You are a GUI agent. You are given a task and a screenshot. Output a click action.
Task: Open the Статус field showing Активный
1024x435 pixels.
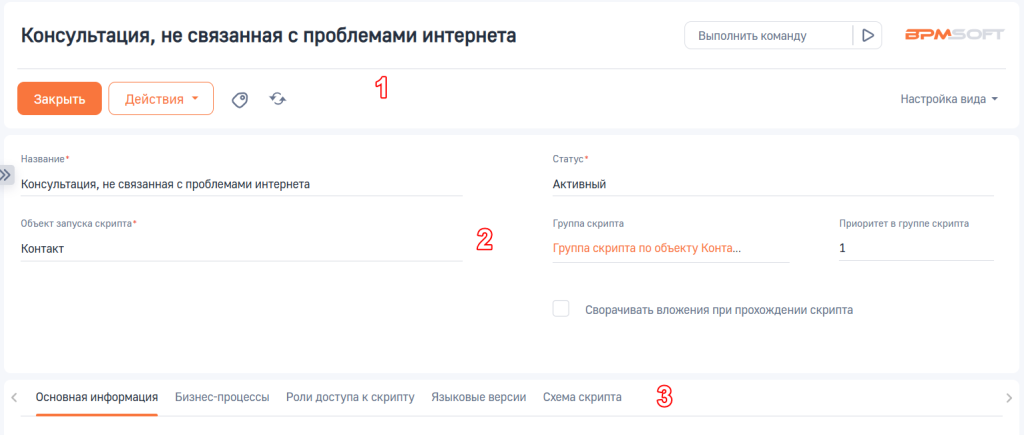click(x=773, y=184)
